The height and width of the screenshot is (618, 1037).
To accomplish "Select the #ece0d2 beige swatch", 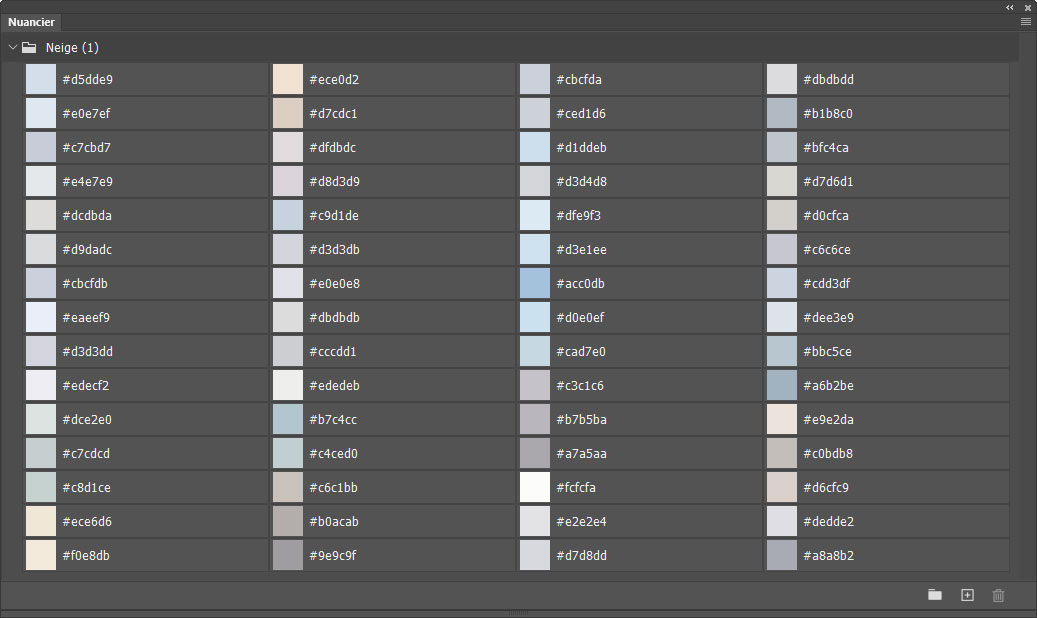I will tap(288, 80).
